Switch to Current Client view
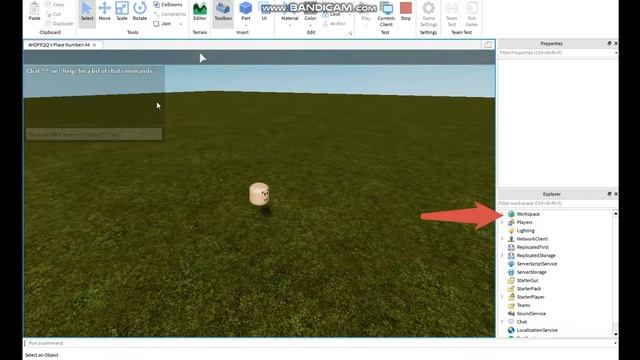Screen dimensions: 640x360 [x=386, y=13]
